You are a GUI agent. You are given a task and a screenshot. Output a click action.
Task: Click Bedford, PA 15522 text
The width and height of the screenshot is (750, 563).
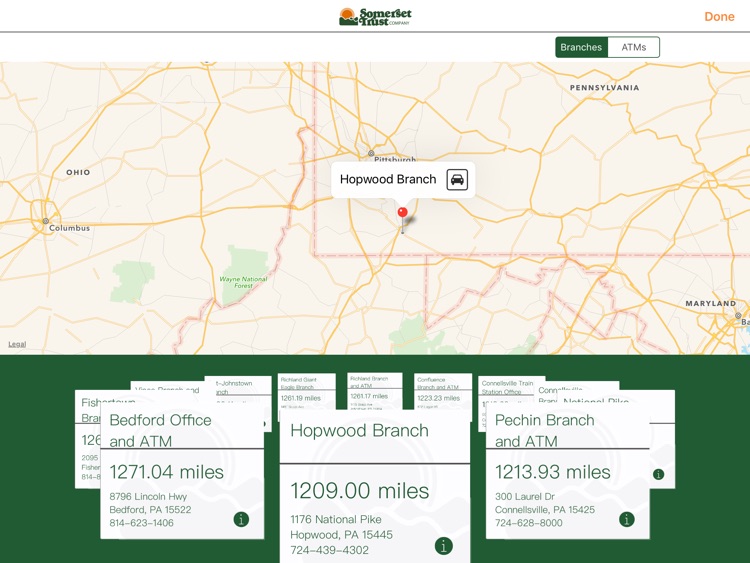tap(150, 509)
